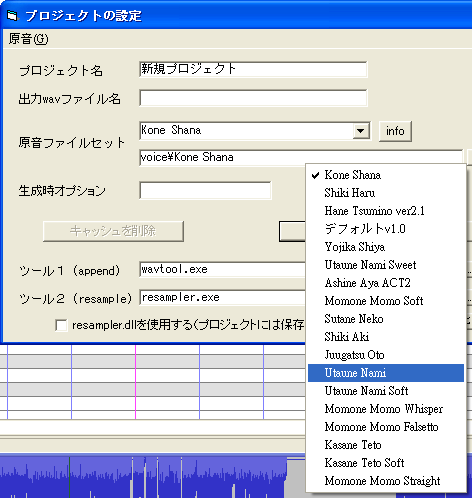Click the 出力wavファイル名 input field

click(253, 98)
